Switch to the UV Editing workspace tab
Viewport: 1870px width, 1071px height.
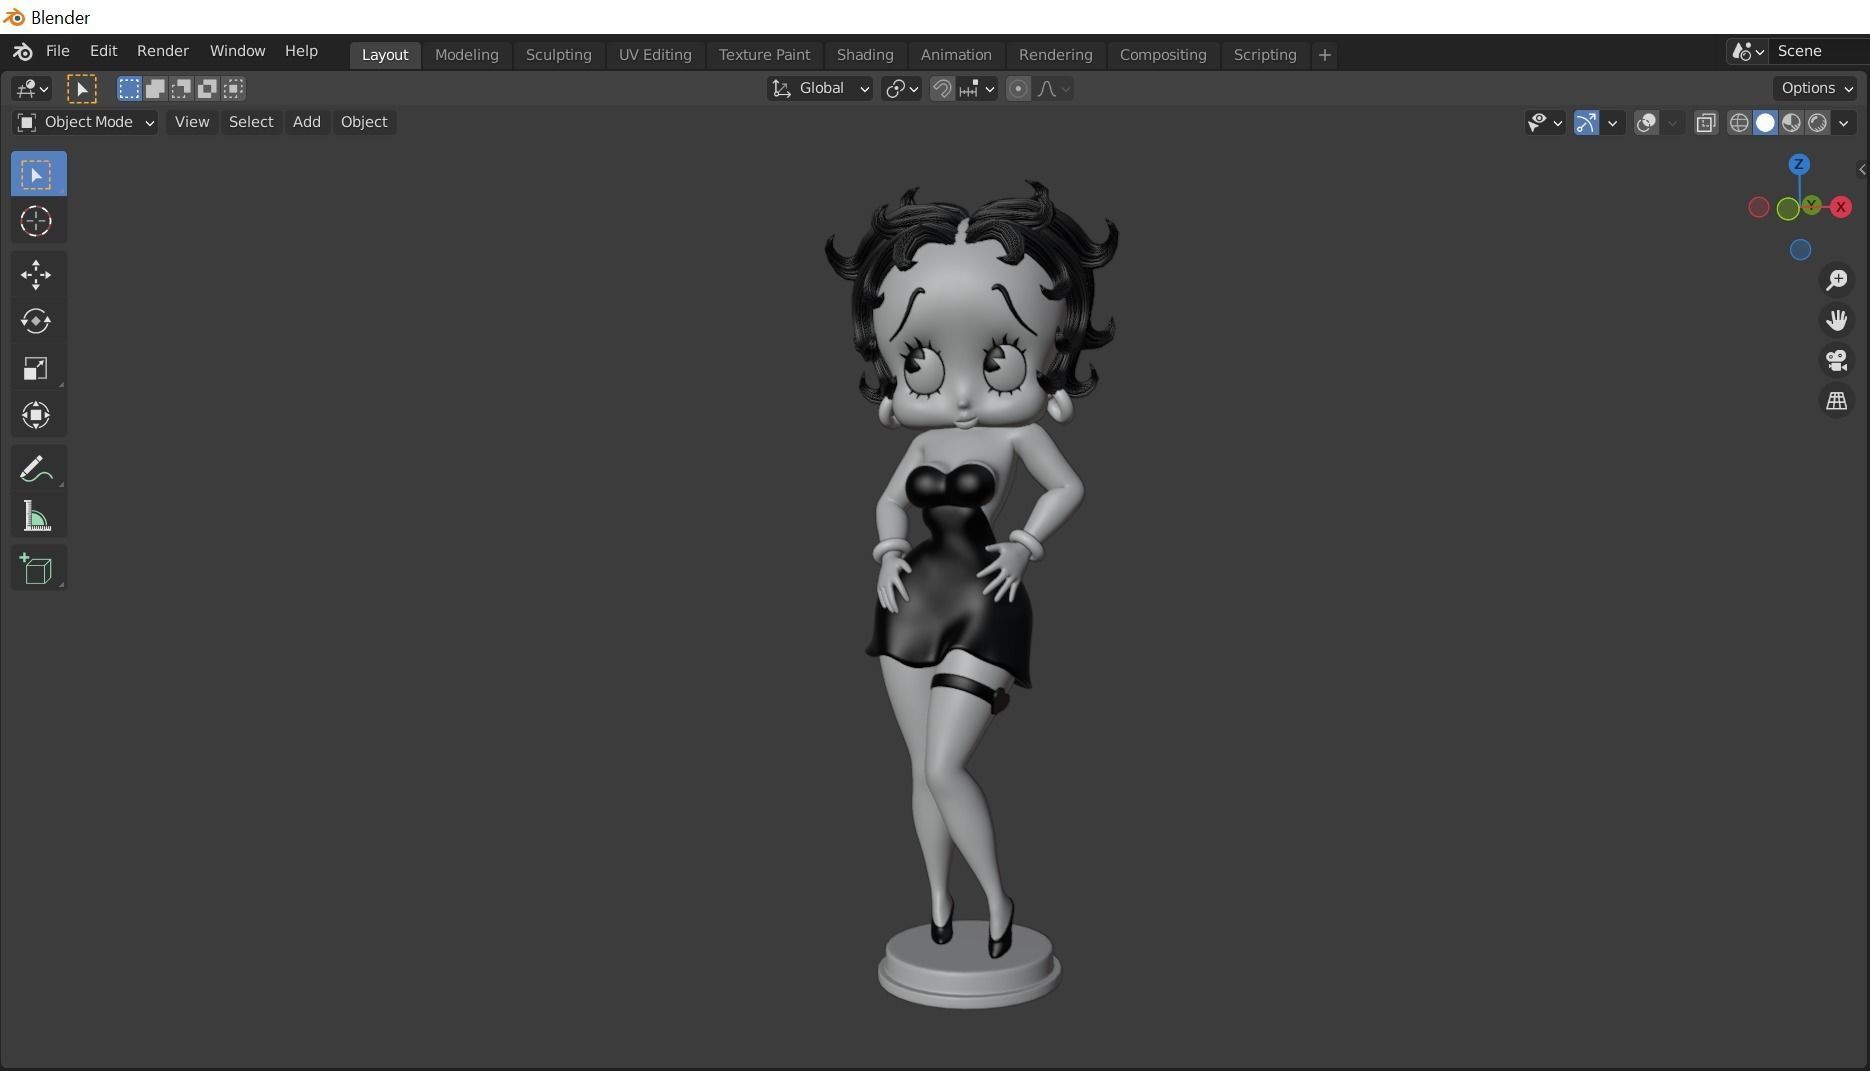[x=655, y=55]
